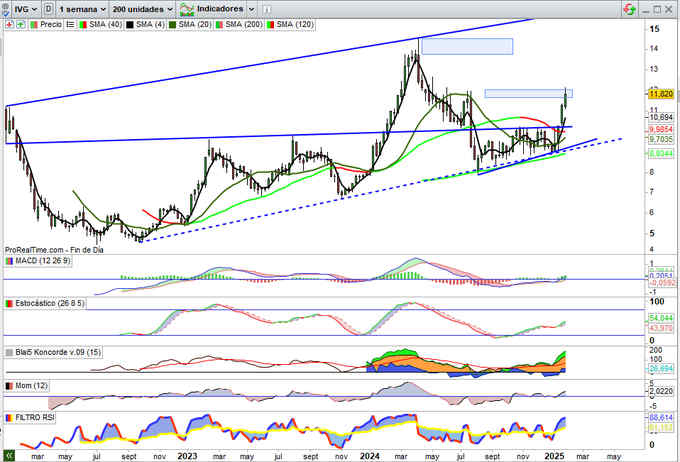Viewport: 680px width, 462px height.
Task: Click the Mom (12) indicator icon
Action: 8,383
